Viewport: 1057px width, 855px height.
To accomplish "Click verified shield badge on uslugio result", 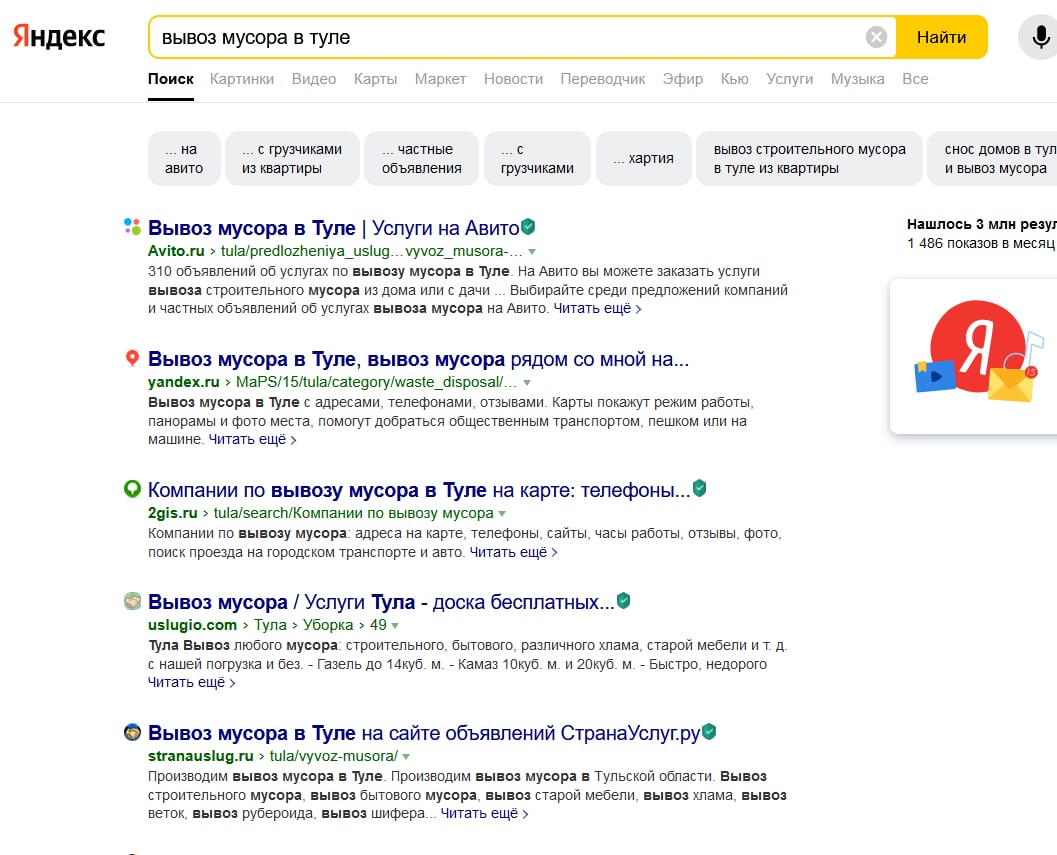I will pos(623,600).
